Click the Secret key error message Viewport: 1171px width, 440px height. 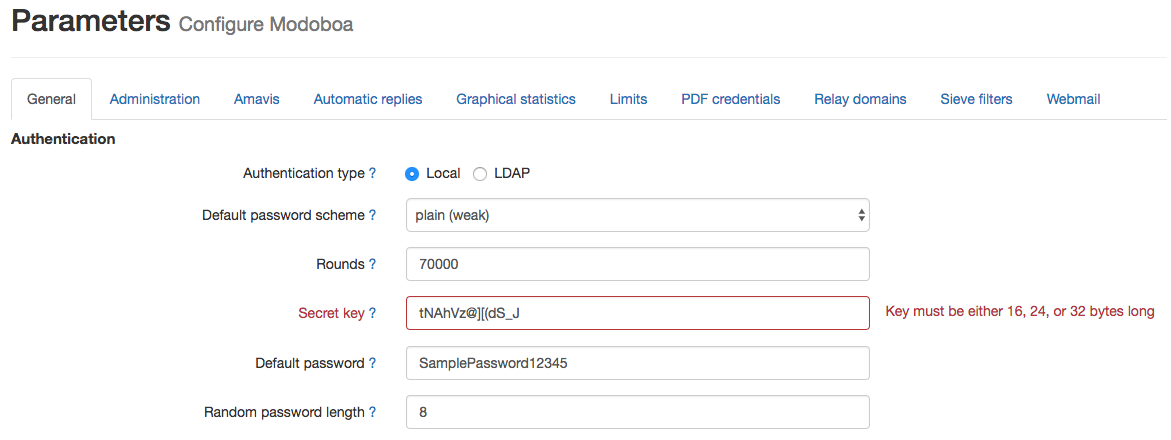[x=1020, y=312]
